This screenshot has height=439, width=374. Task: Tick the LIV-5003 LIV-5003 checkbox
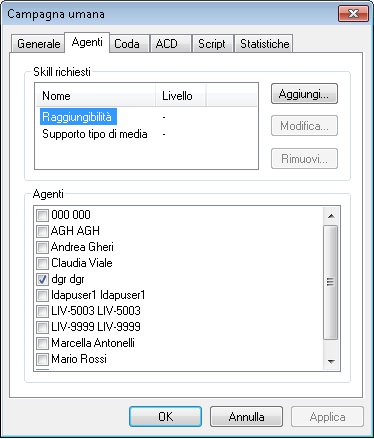[x=42, y=311]
